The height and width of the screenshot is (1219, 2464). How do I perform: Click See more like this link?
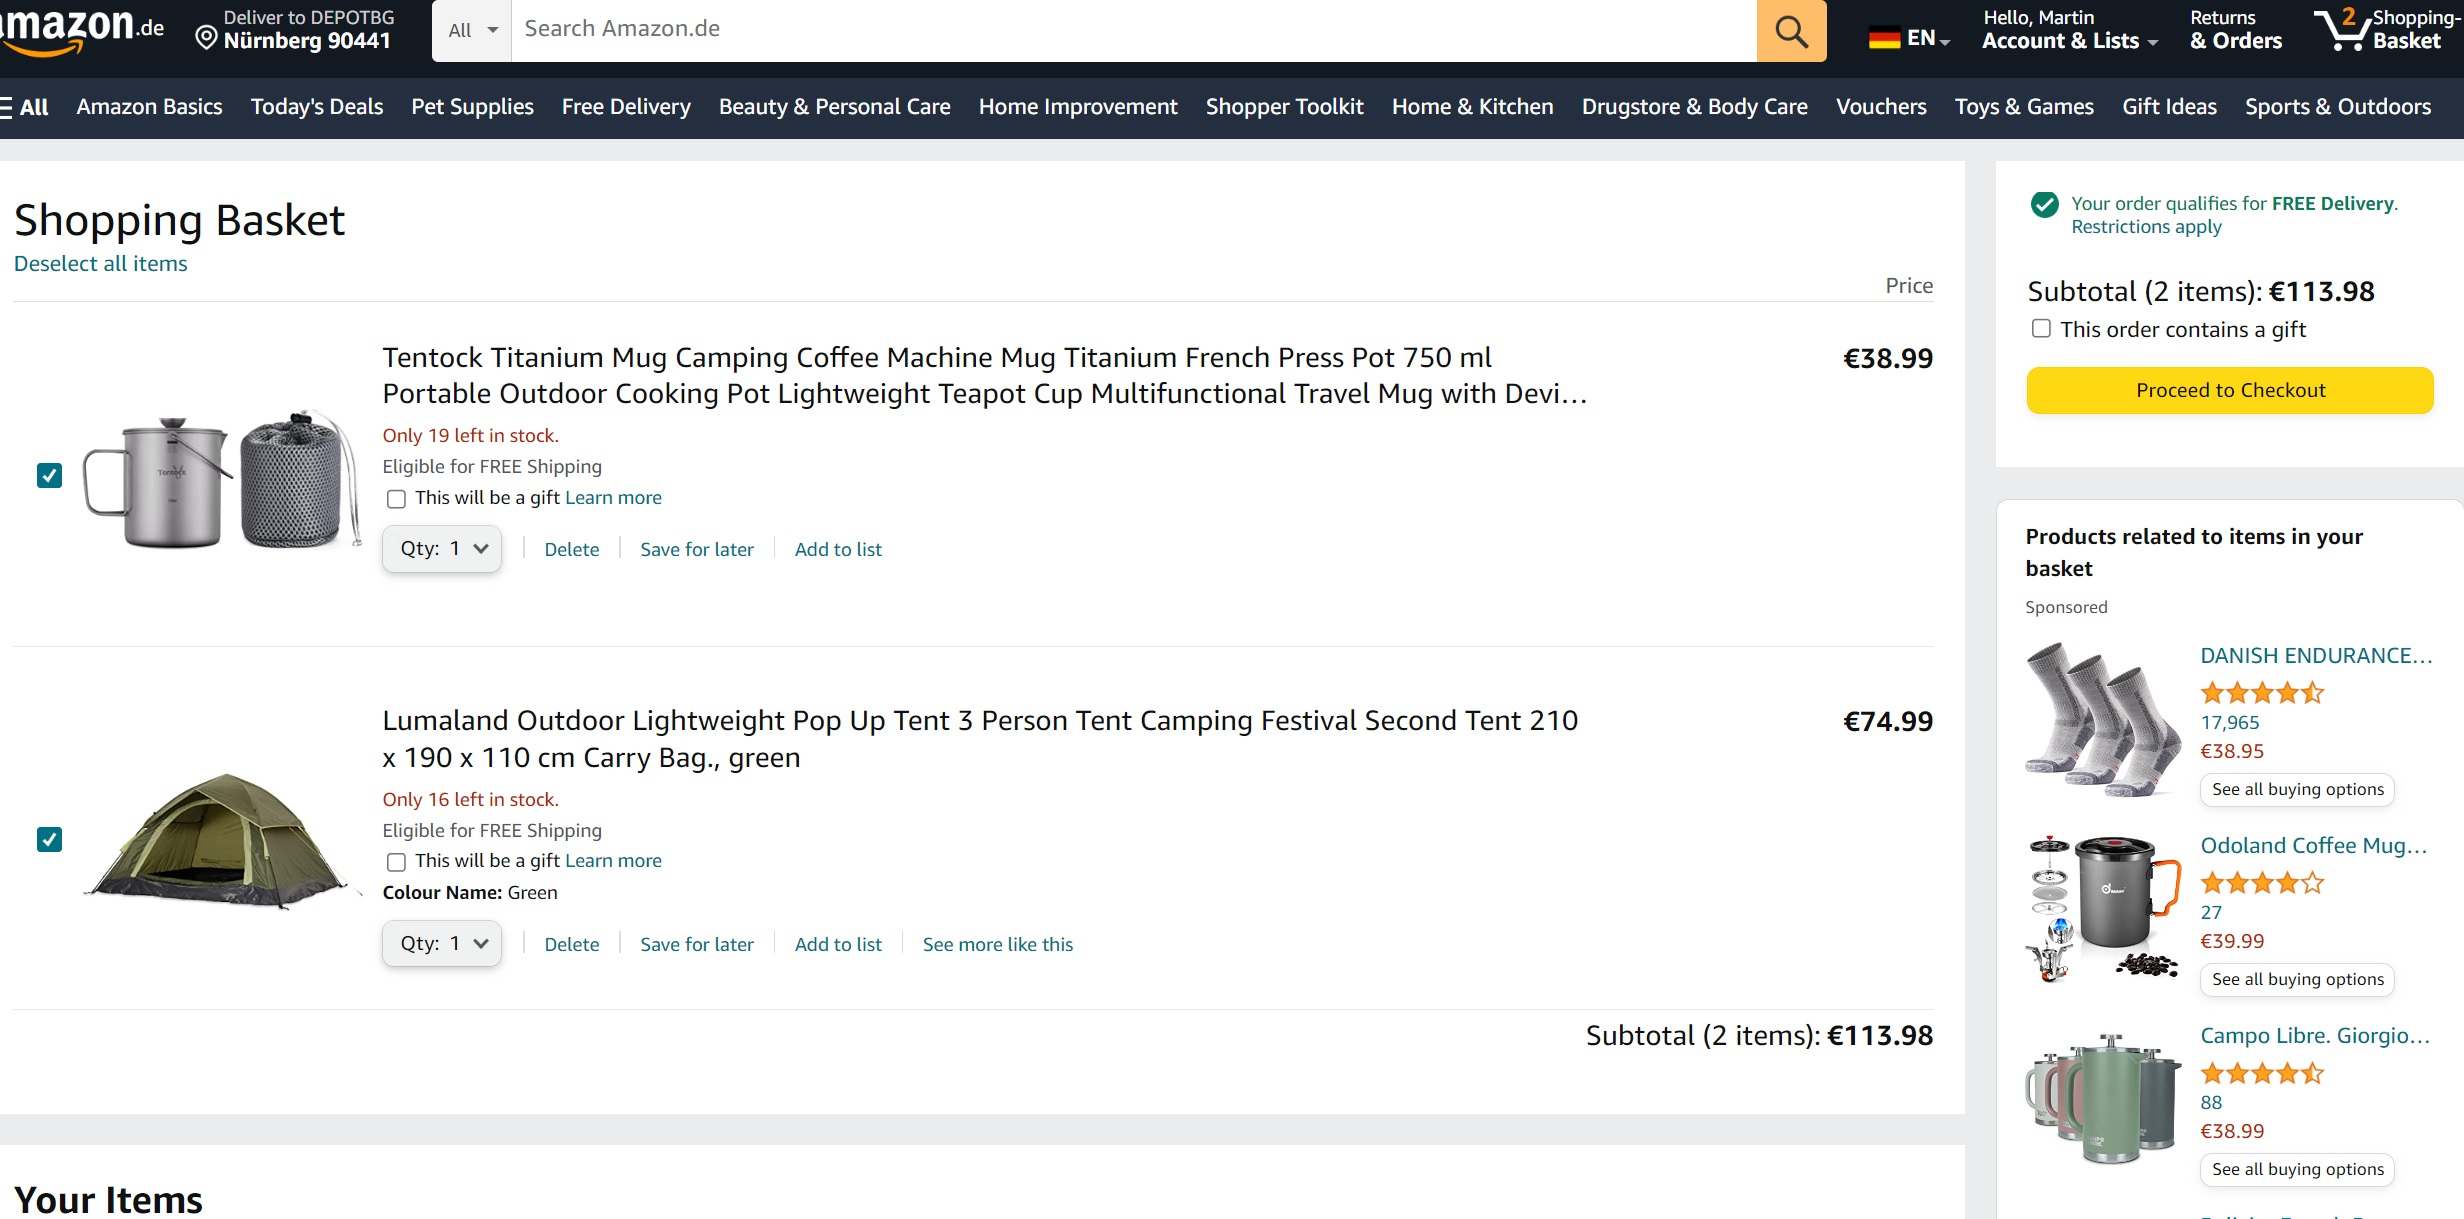(998, 944)
